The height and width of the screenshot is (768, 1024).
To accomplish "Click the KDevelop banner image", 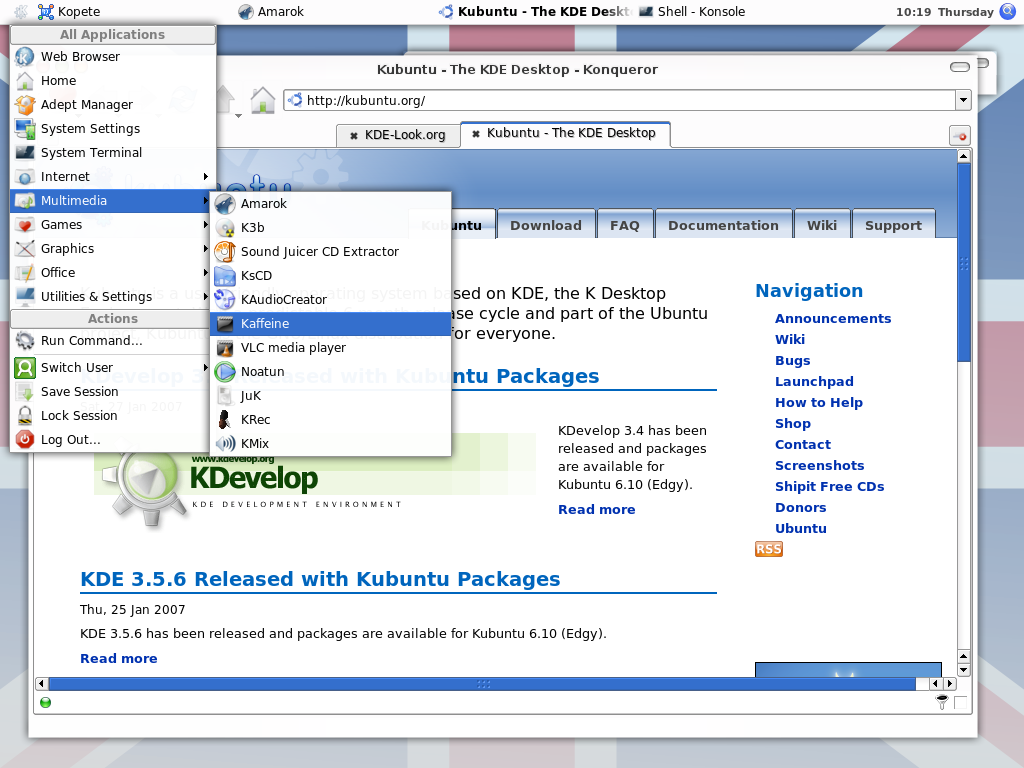I will point(313,483).
